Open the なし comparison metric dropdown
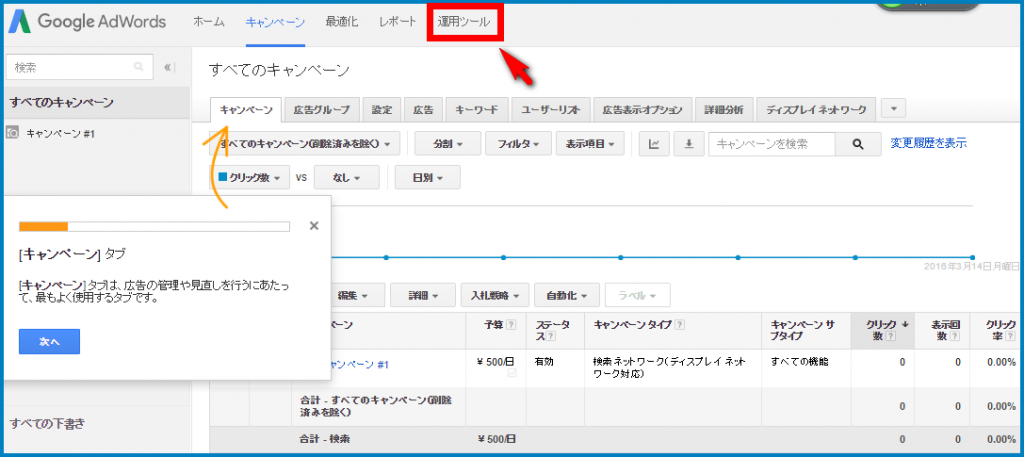 pos(346,178)
